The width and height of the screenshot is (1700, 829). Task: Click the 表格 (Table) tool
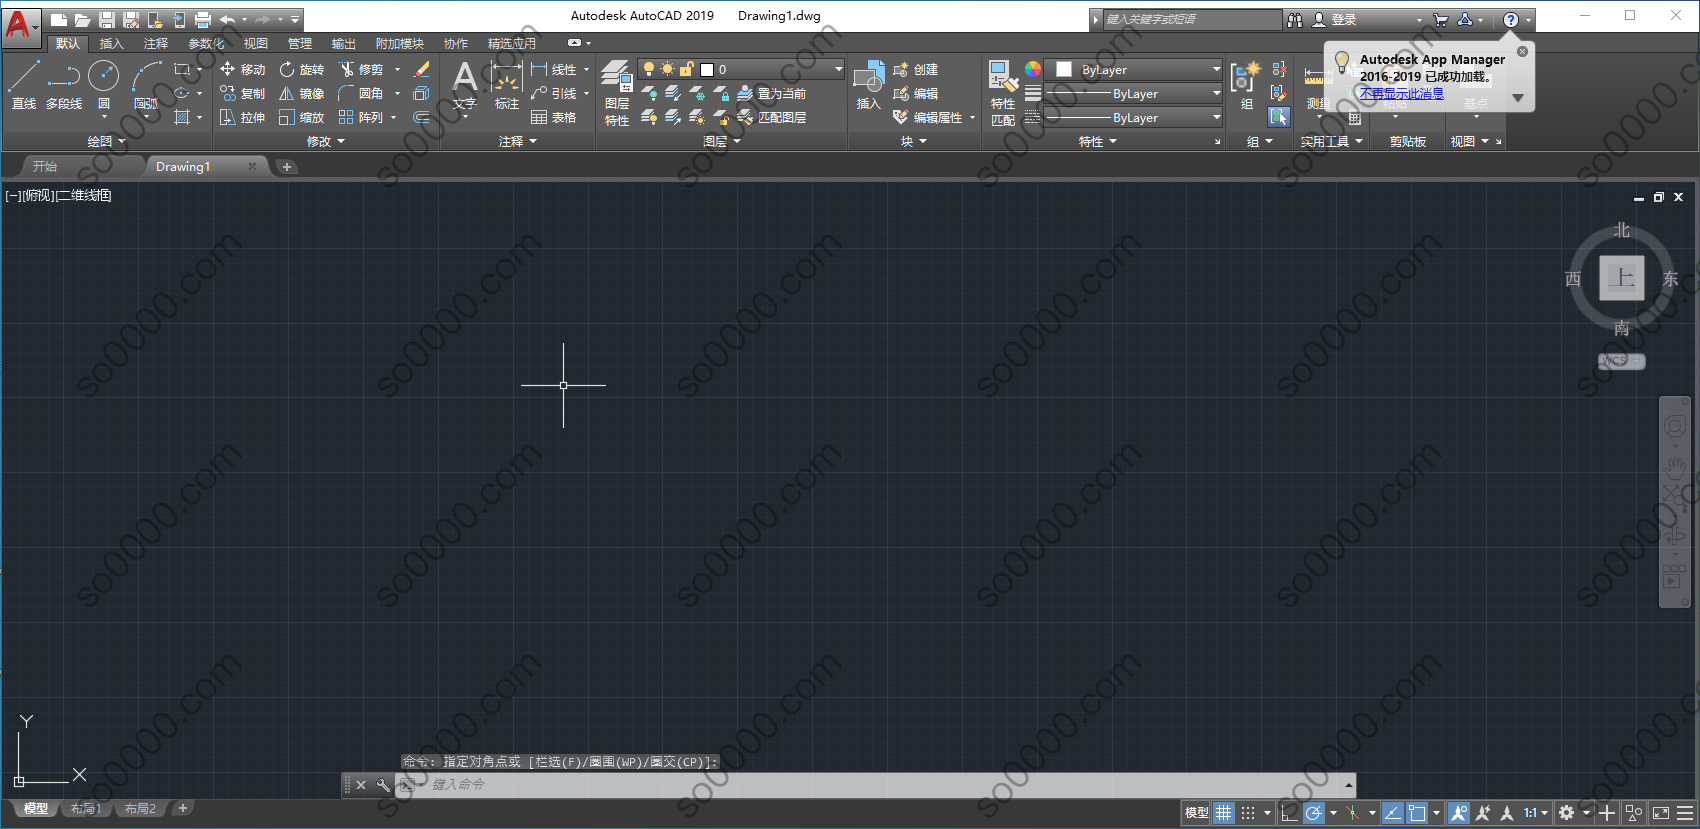pyautogui.click(x=553, y=117)
